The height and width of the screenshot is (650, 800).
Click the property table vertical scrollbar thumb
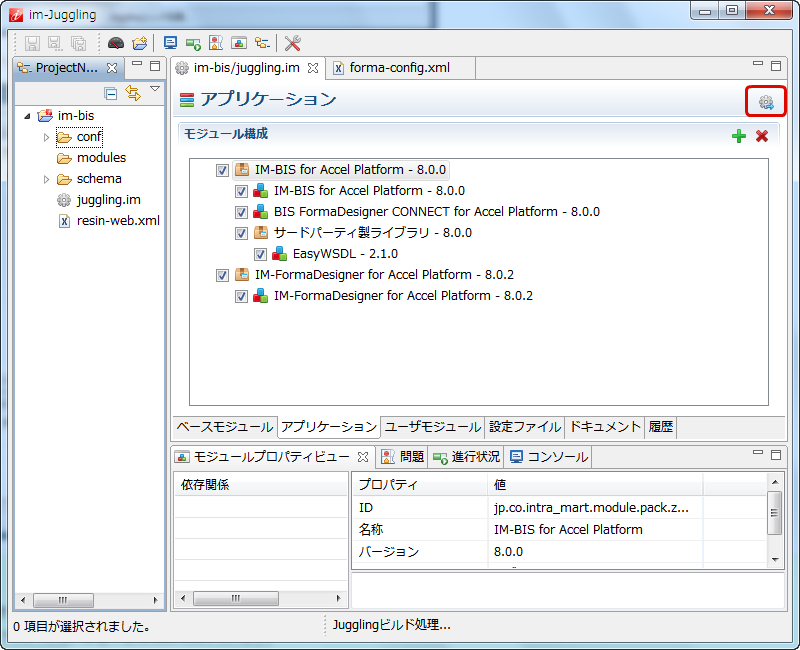(775, 513)
